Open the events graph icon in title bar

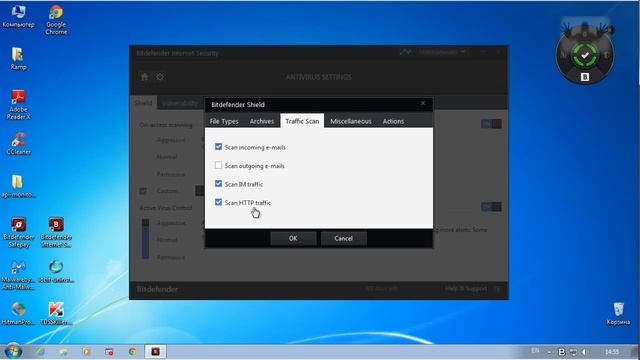click(405, 52)
